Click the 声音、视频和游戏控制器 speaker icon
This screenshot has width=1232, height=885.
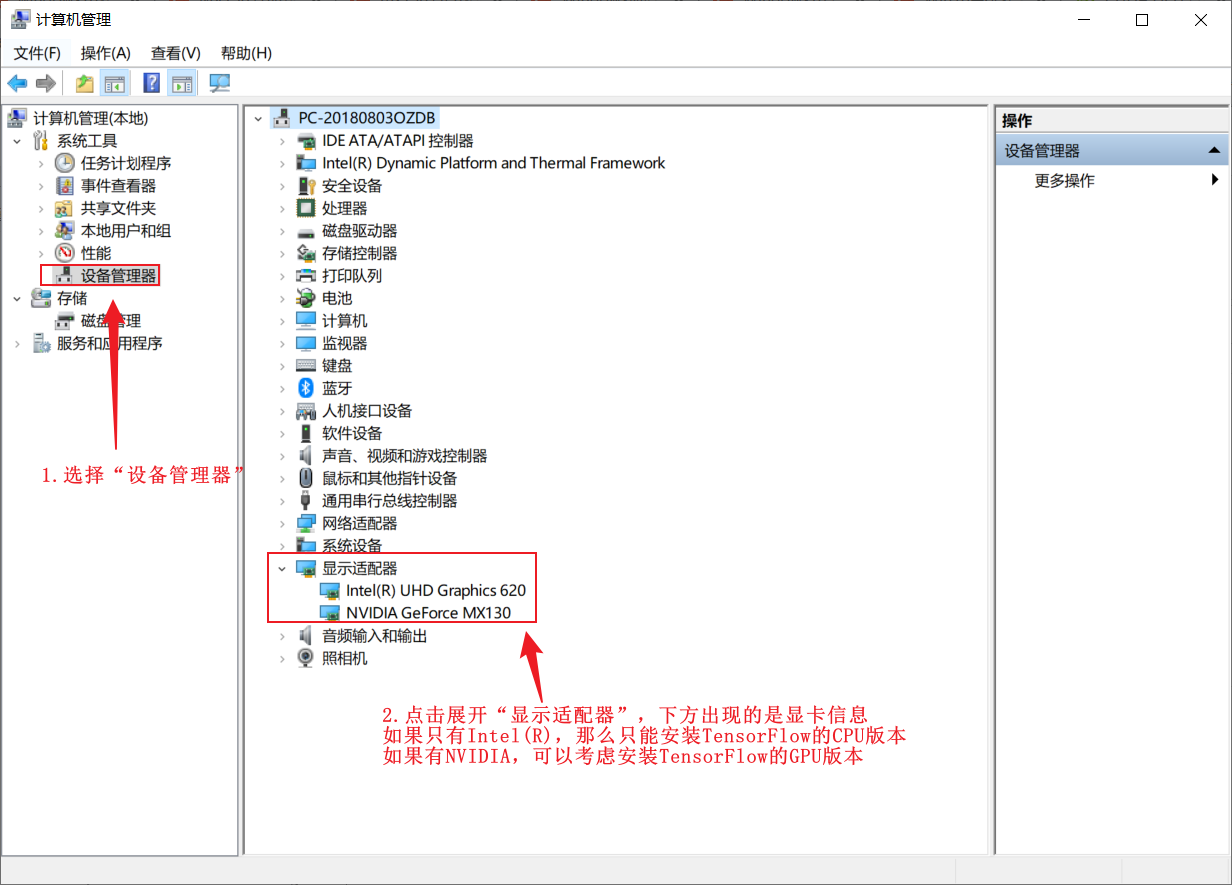[306, 456]
